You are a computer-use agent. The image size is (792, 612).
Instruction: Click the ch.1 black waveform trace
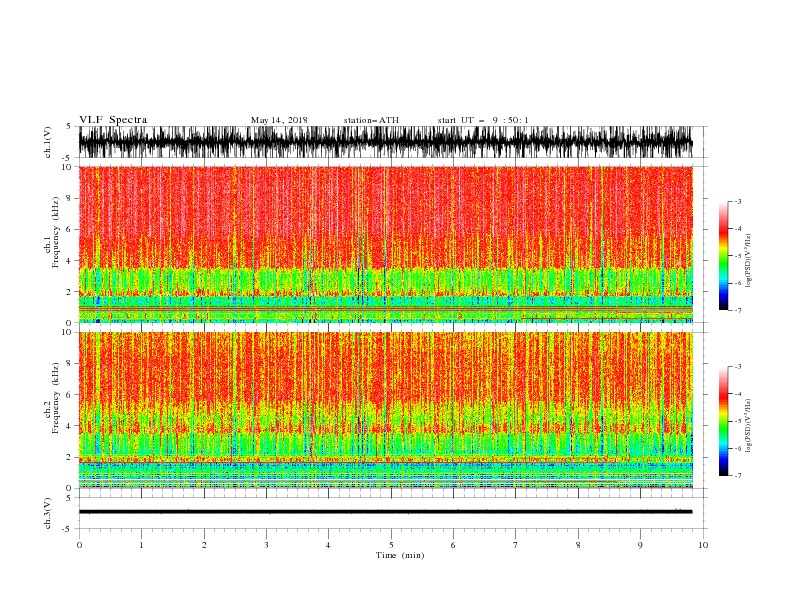385,142
